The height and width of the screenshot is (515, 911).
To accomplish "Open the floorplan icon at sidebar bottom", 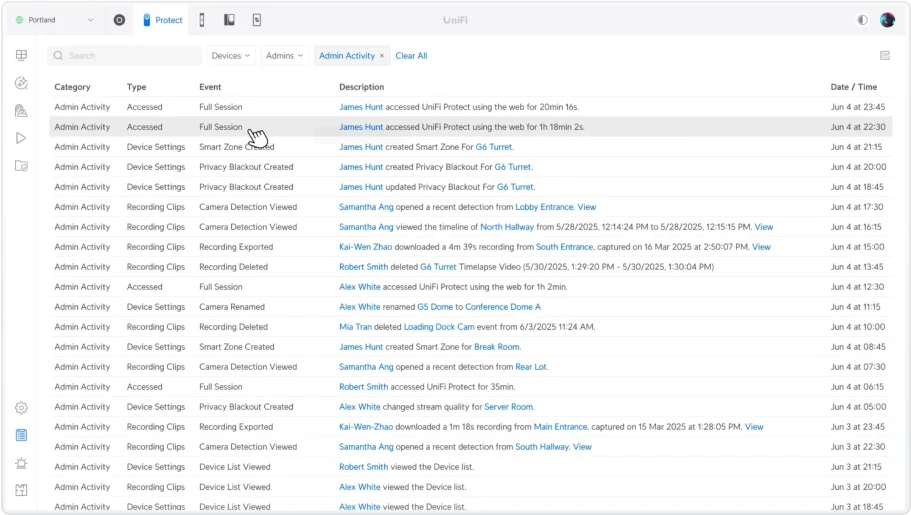I will pos(21,491).
